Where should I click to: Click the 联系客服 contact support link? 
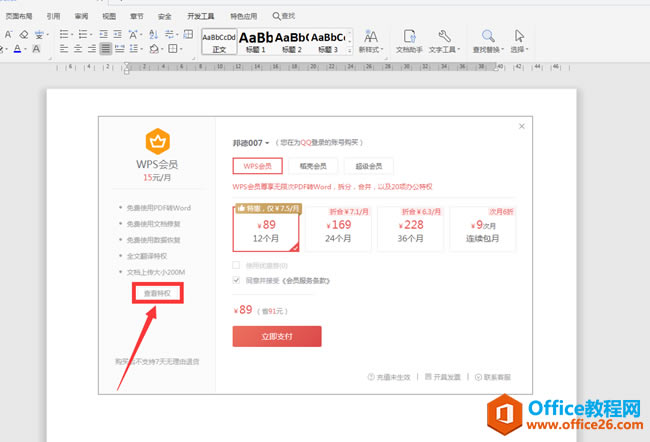[x=493, y=377]
